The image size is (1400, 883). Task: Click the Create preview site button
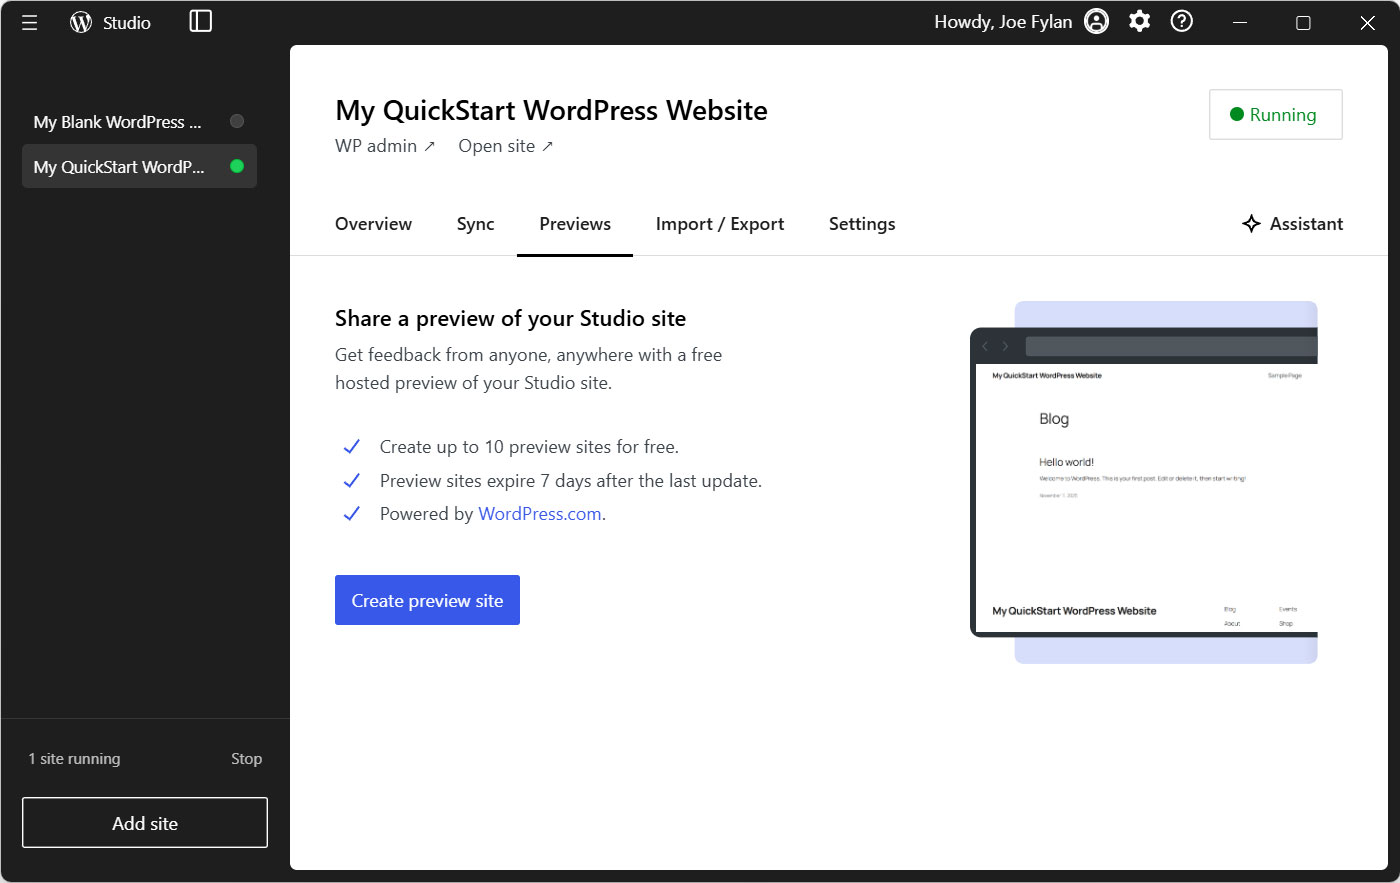(427, 600)
